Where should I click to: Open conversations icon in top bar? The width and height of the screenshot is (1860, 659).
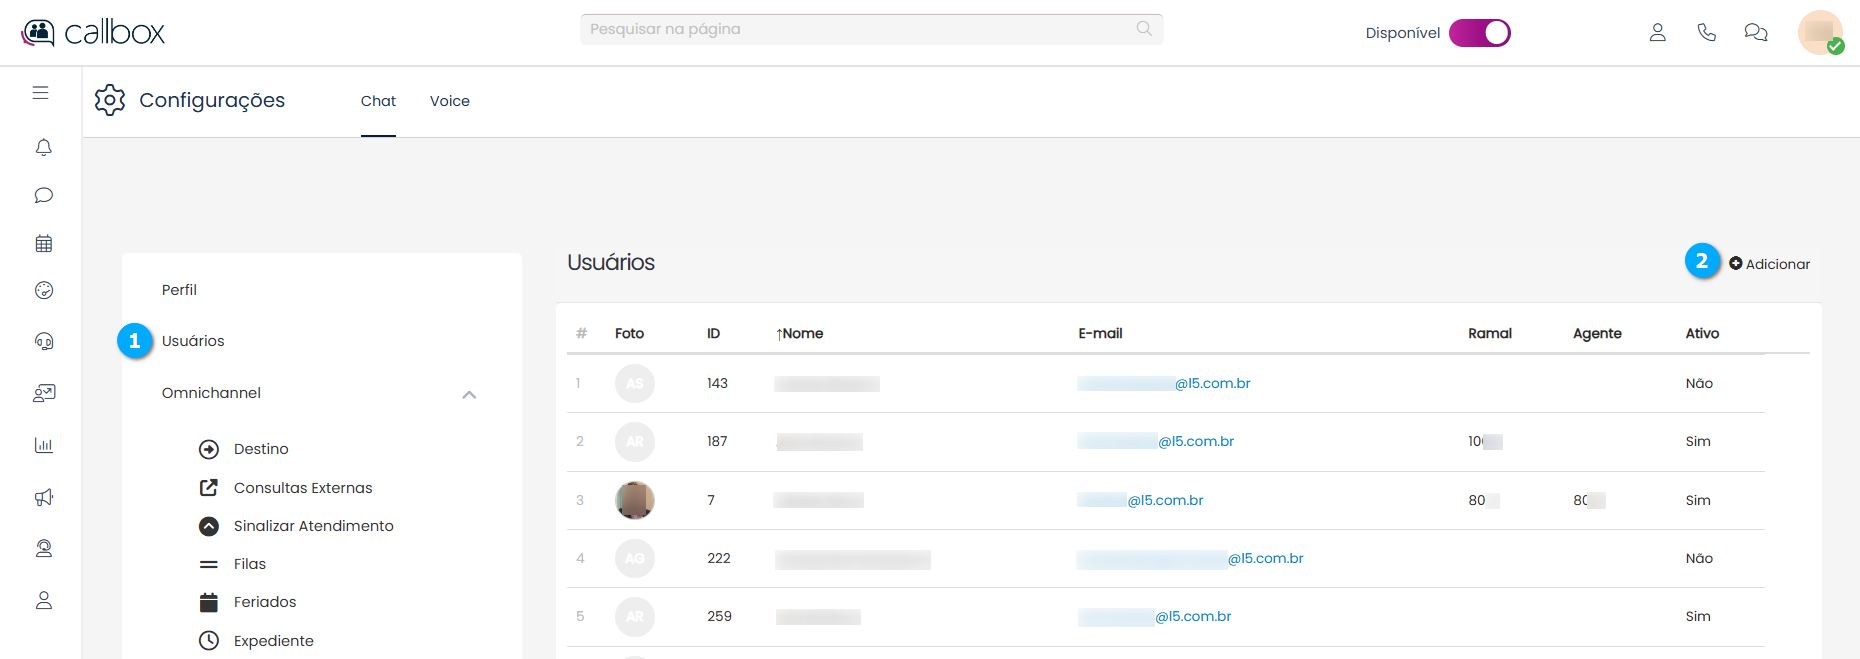click(1755, 33)
